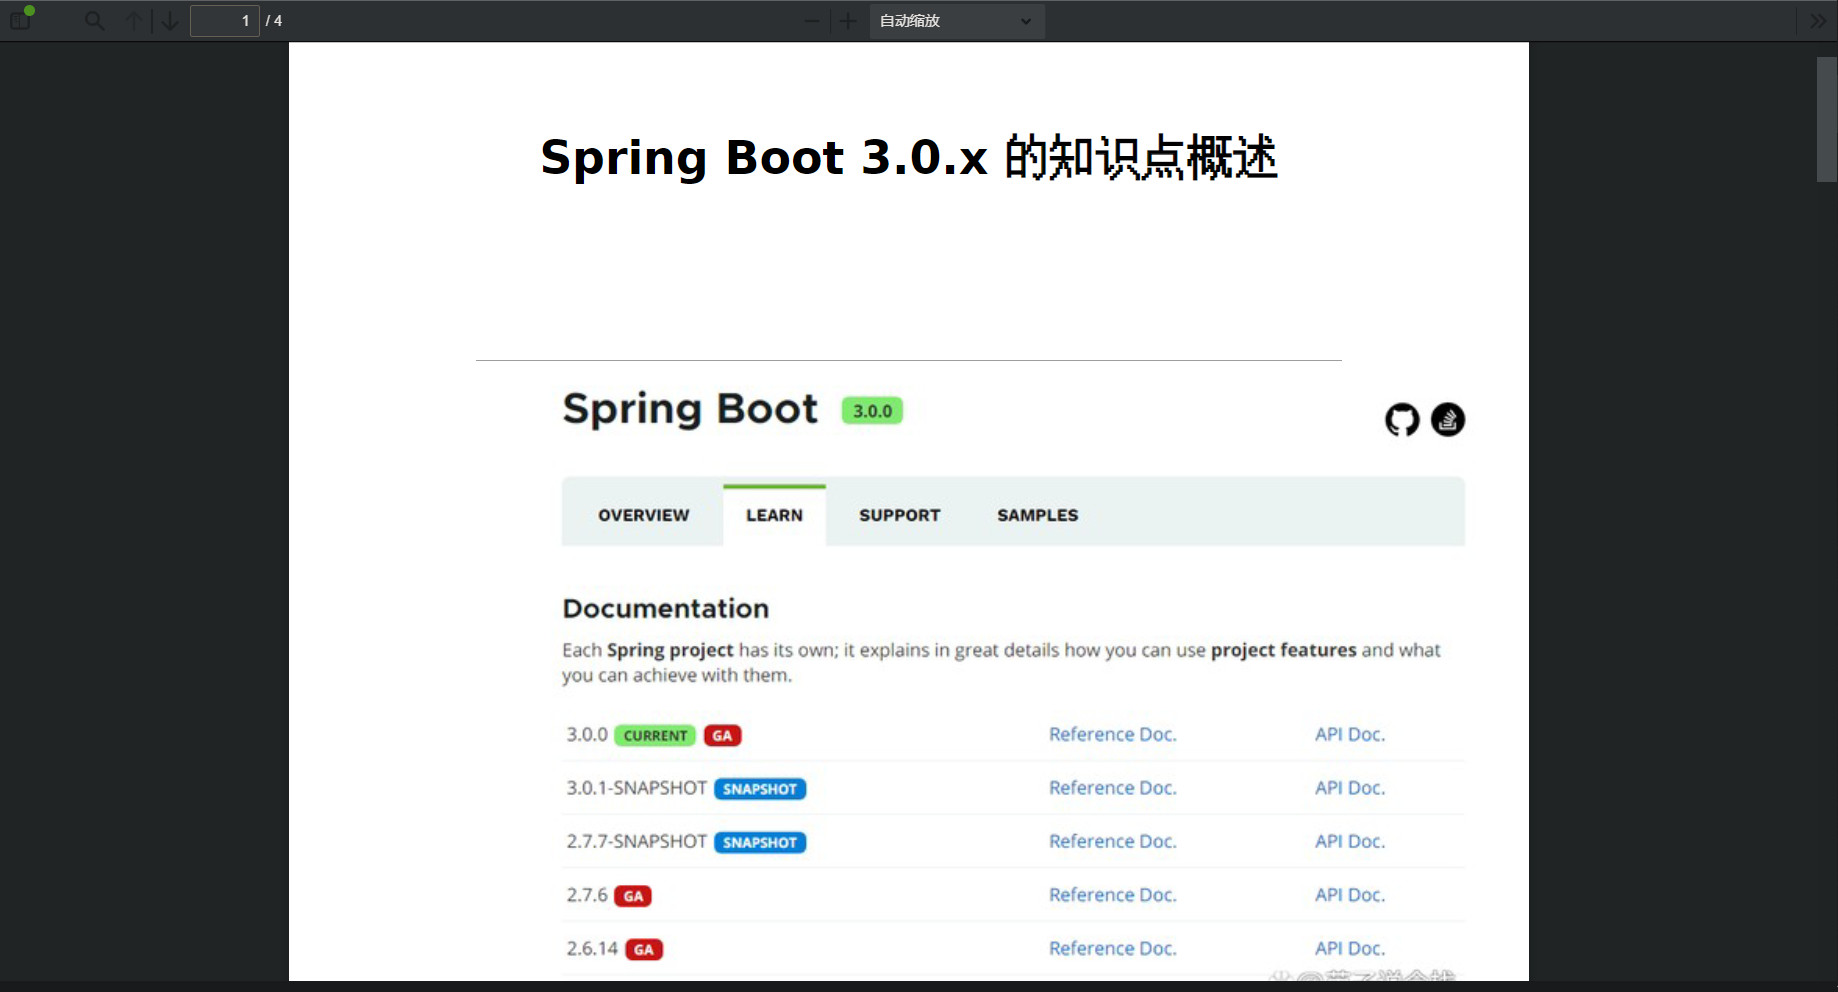Open Reference Doc. for 2.7.7-SNAPSHOT
This screenshot has height=992, width=1838.
[1113, 842]
